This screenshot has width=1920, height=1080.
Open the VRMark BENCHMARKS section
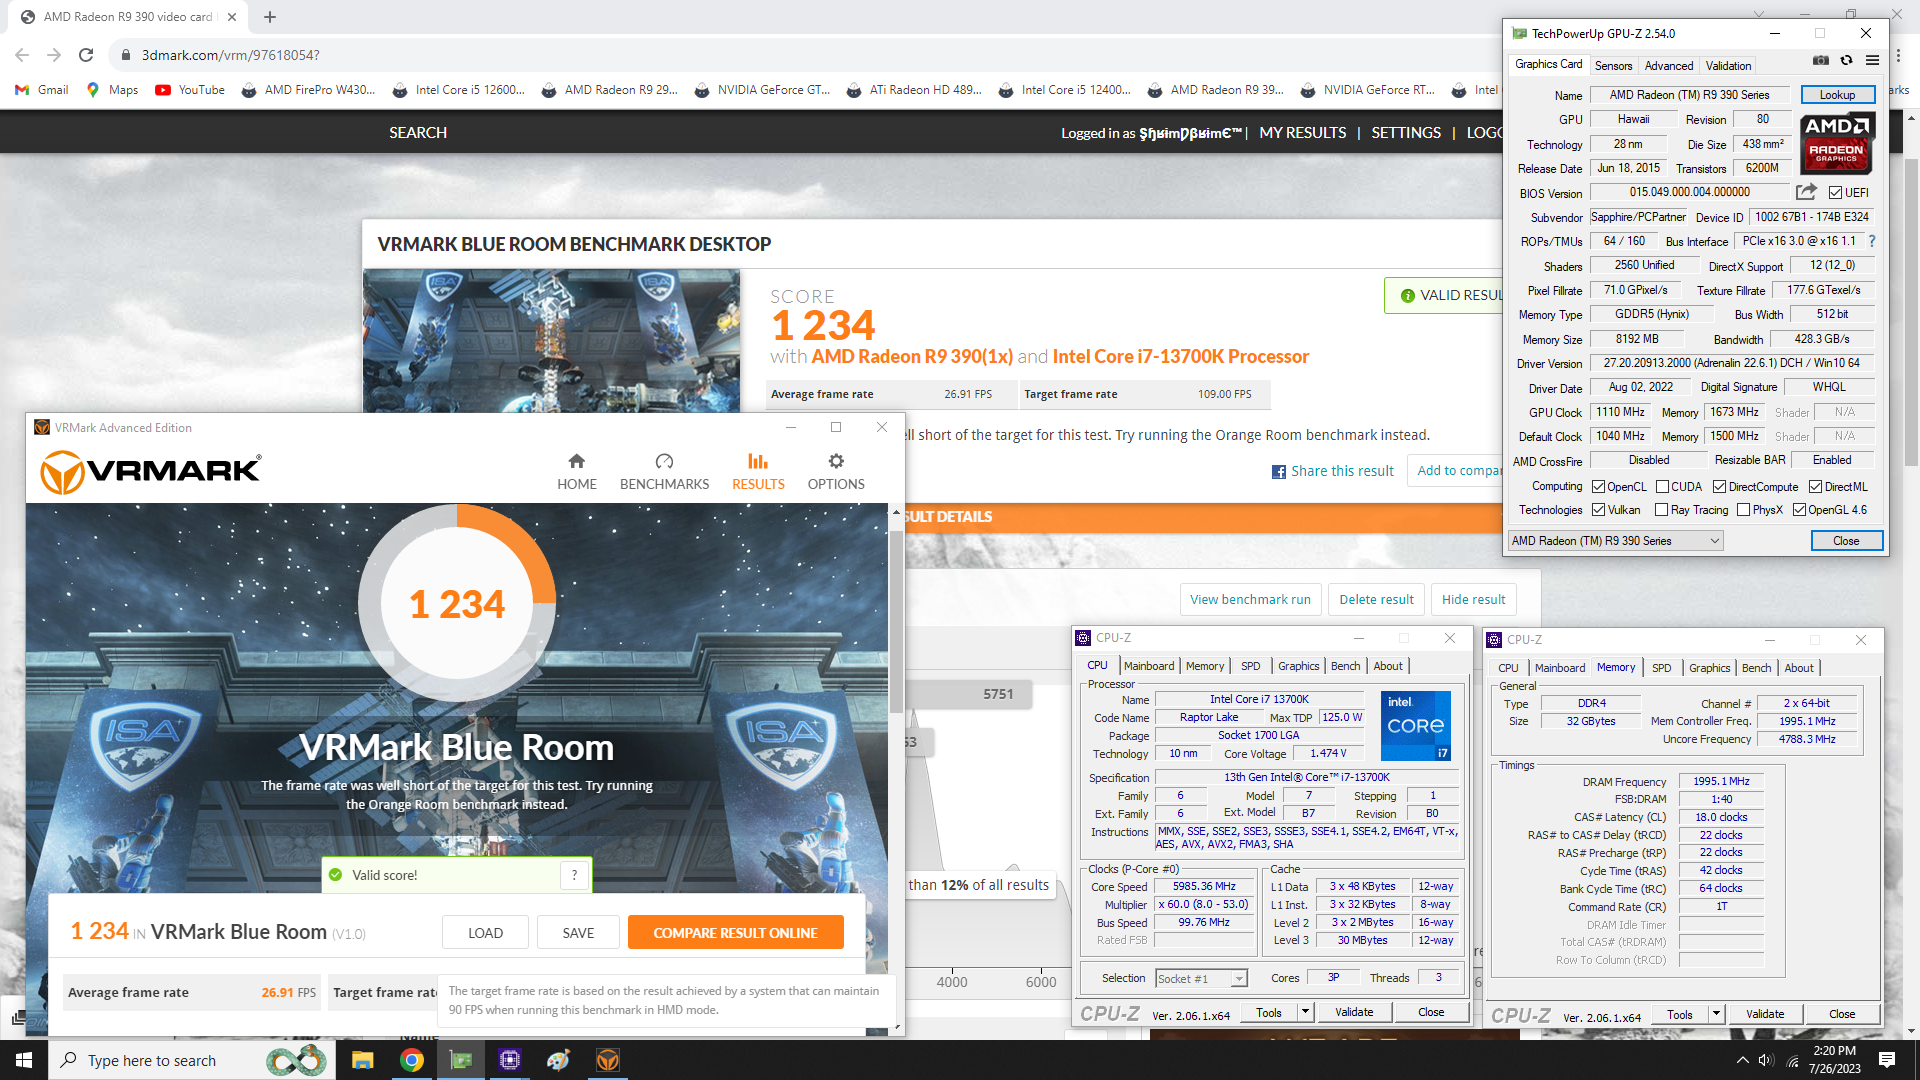point(664,472)
